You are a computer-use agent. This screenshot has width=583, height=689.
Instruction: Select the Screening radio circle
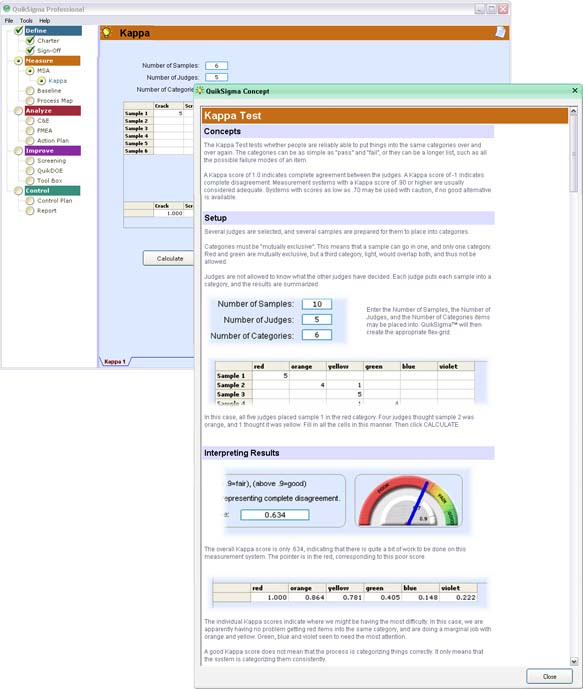[30, 160]
